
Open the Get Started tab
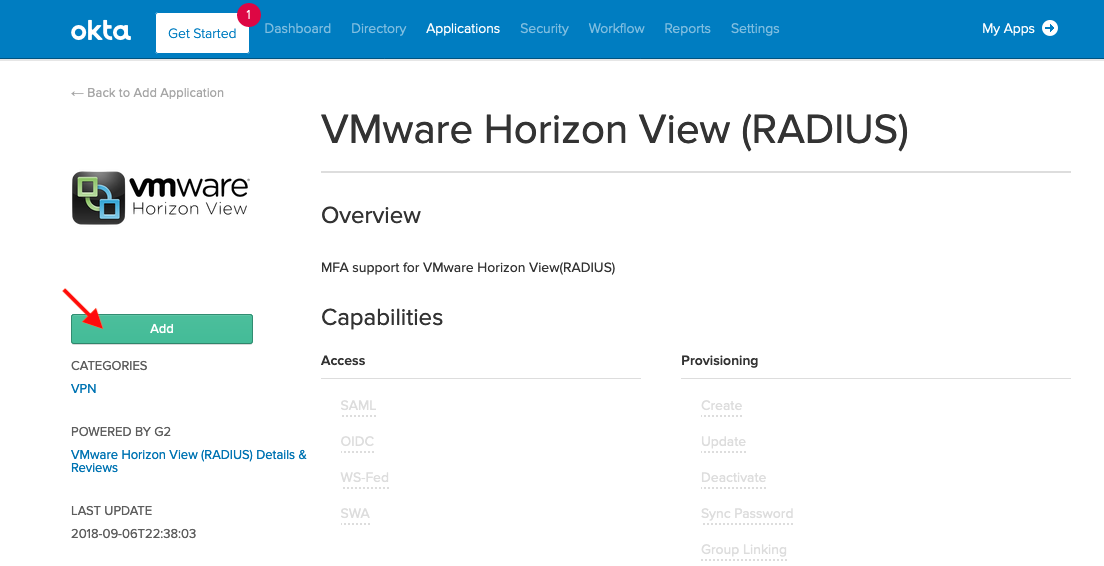202,33
